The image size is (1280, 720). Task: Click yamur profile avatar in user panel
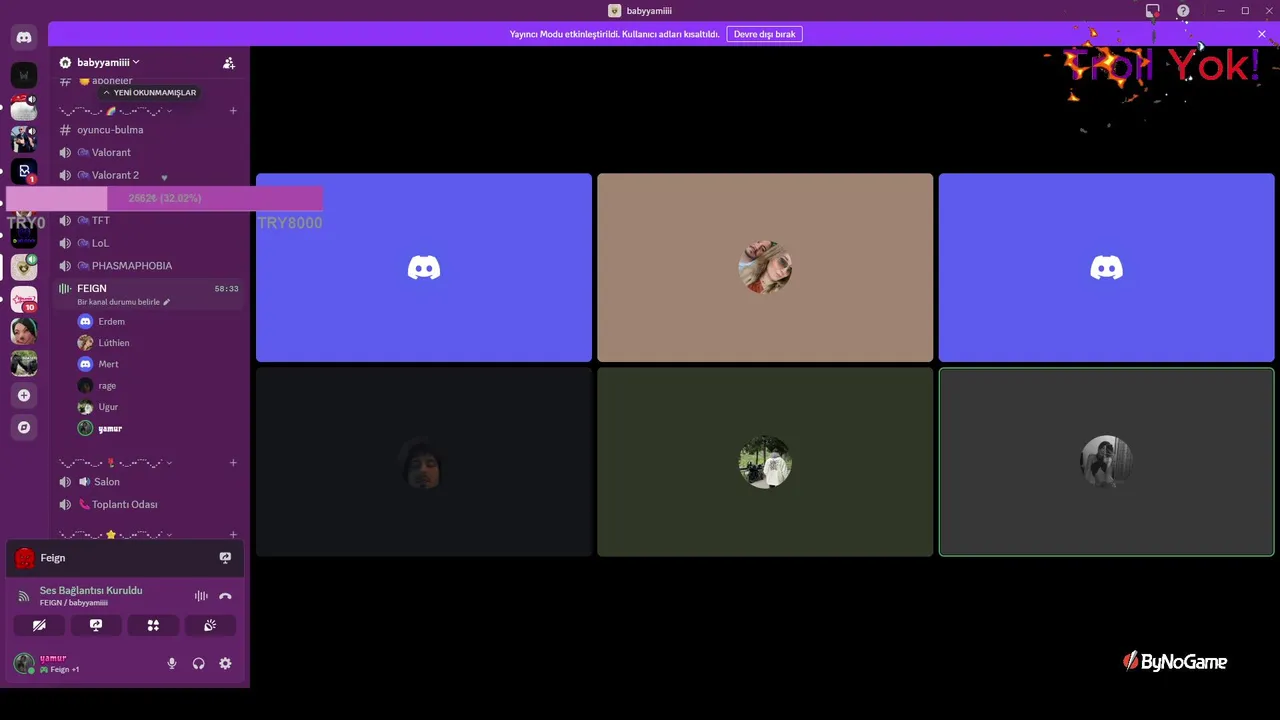coord(24,663)
